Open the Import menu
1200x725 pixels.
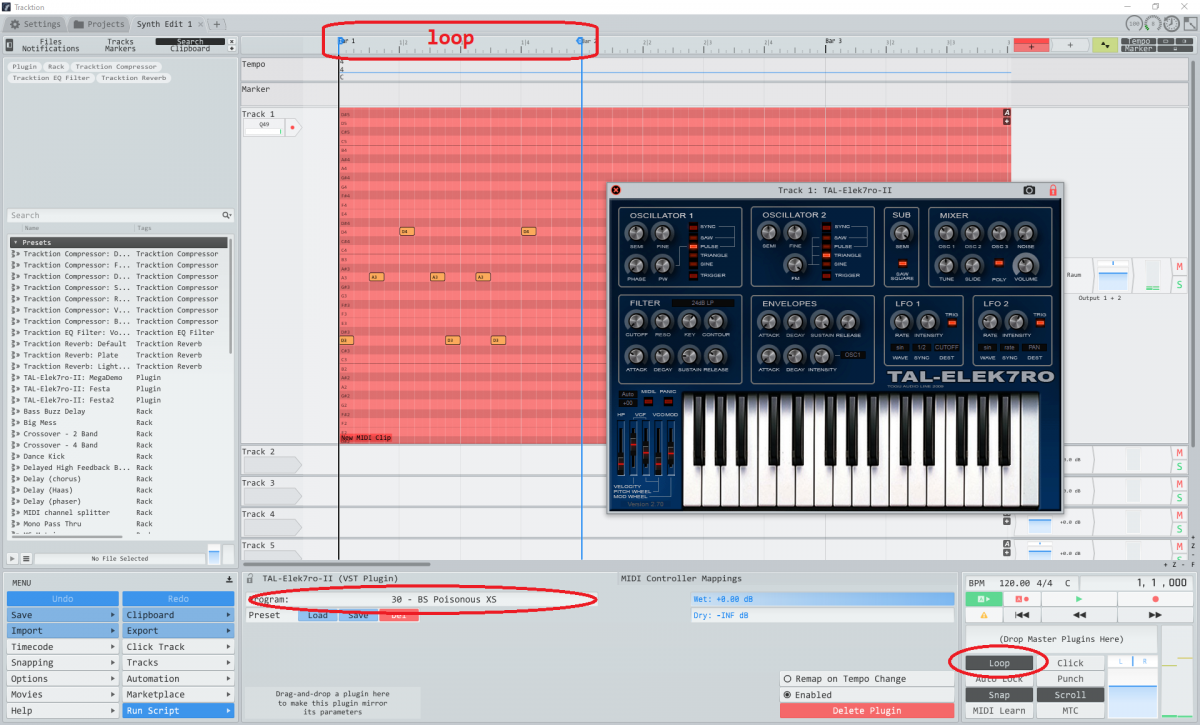[63, 631]
